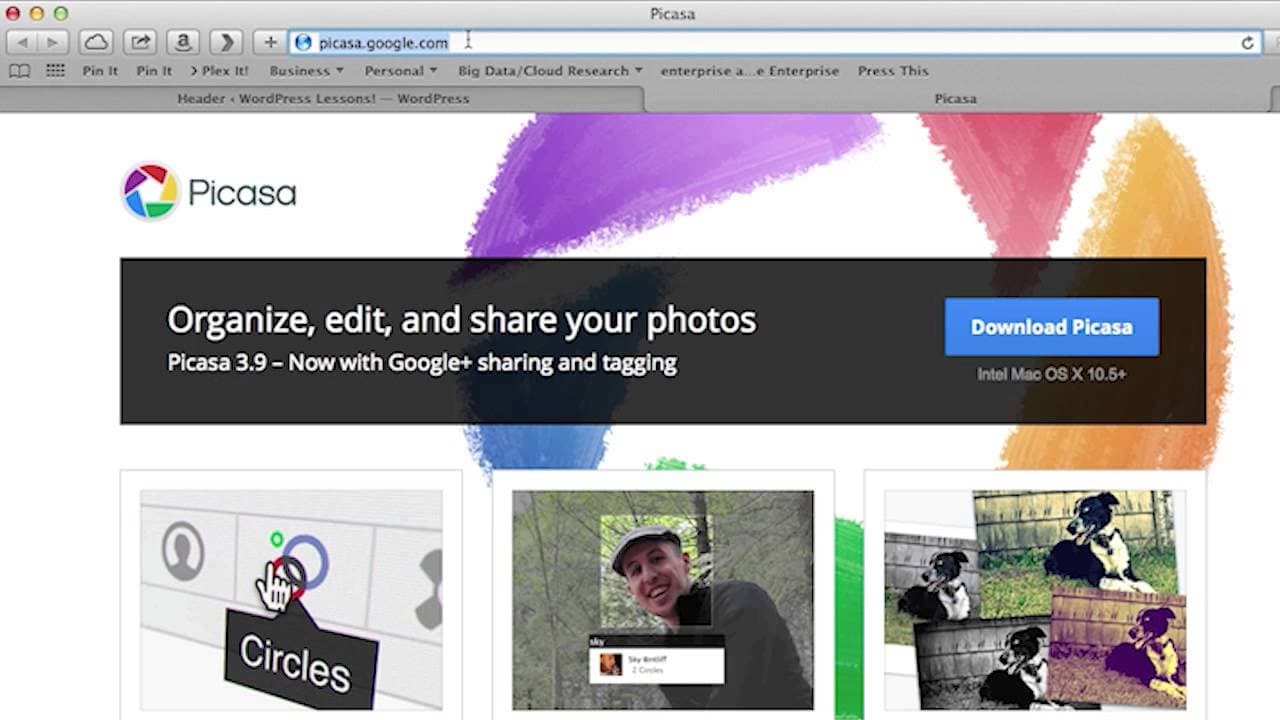Screen dimensions: 1280x720
Task: Click the Plex arrow toolbar icon
Action: point(227,42)
